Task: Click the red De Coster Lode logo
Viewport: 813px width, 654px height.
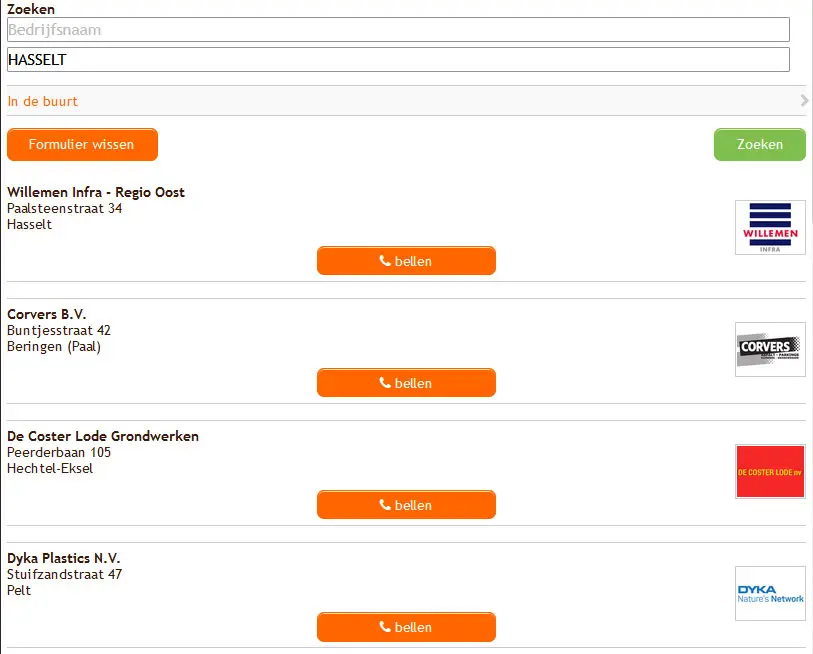Action: [x=770, y=471]
